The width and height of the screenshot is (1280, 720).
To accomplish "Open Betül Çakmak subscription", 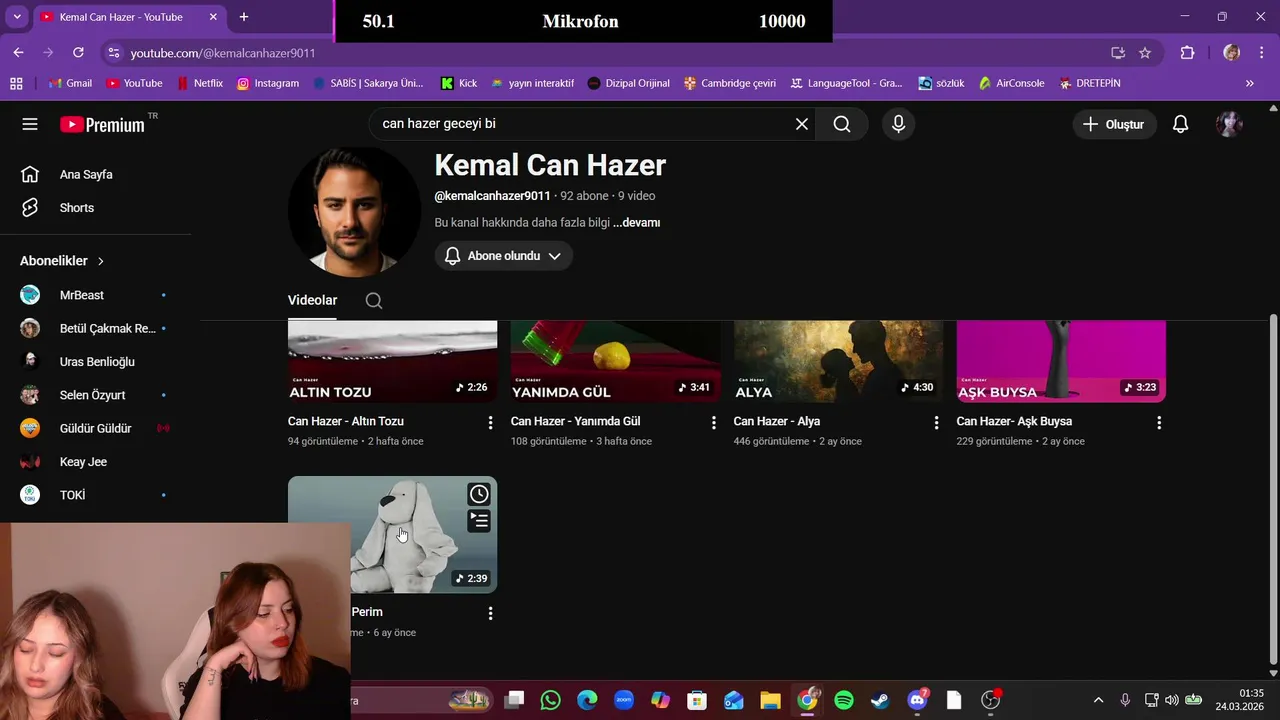I will pyautogui.click(x=96, y=328).
